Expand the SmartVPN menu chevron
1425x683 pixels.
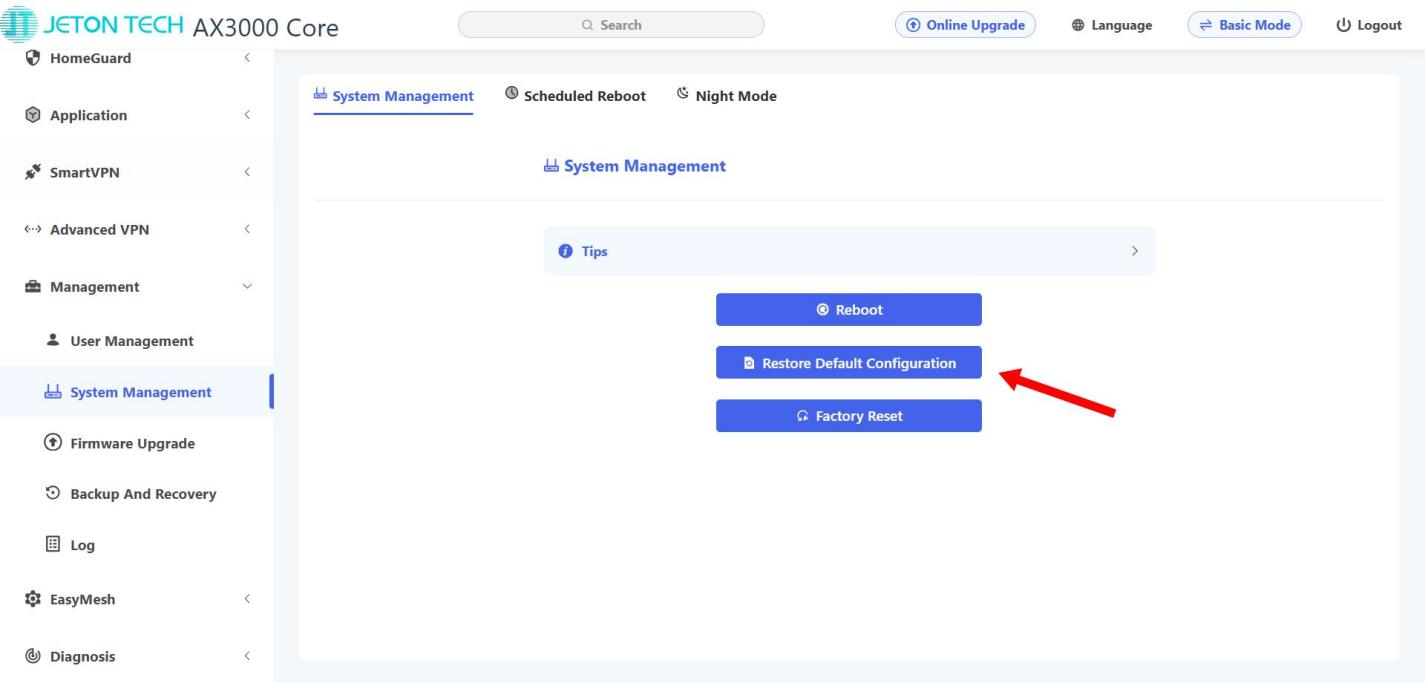[247, 172]
